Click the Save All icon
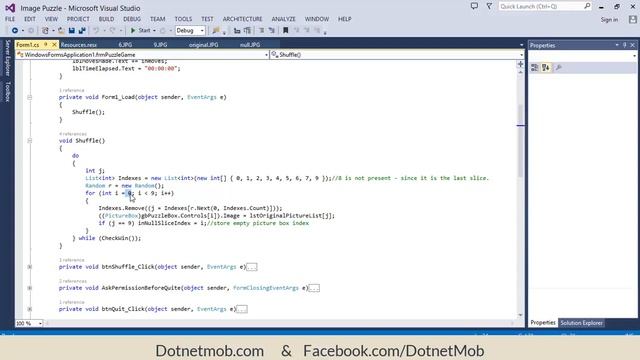This screenshot has width=640, height=360. 82,31
